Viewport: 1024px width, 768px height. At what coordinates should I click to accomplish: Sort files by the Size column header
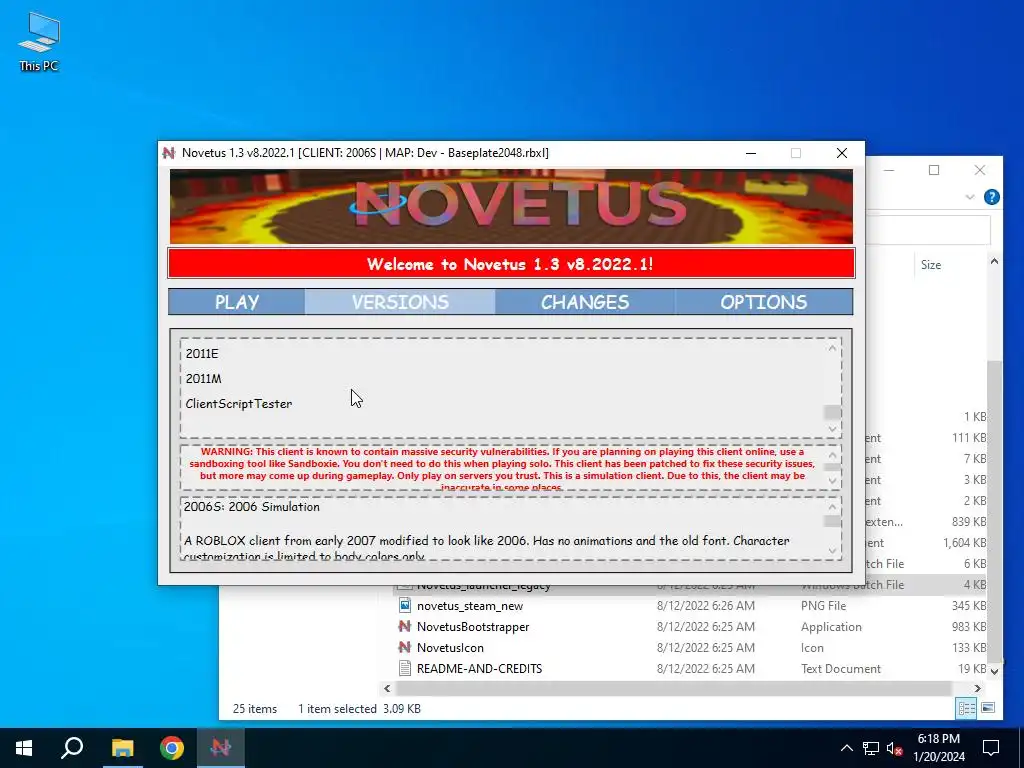[931, 264]
